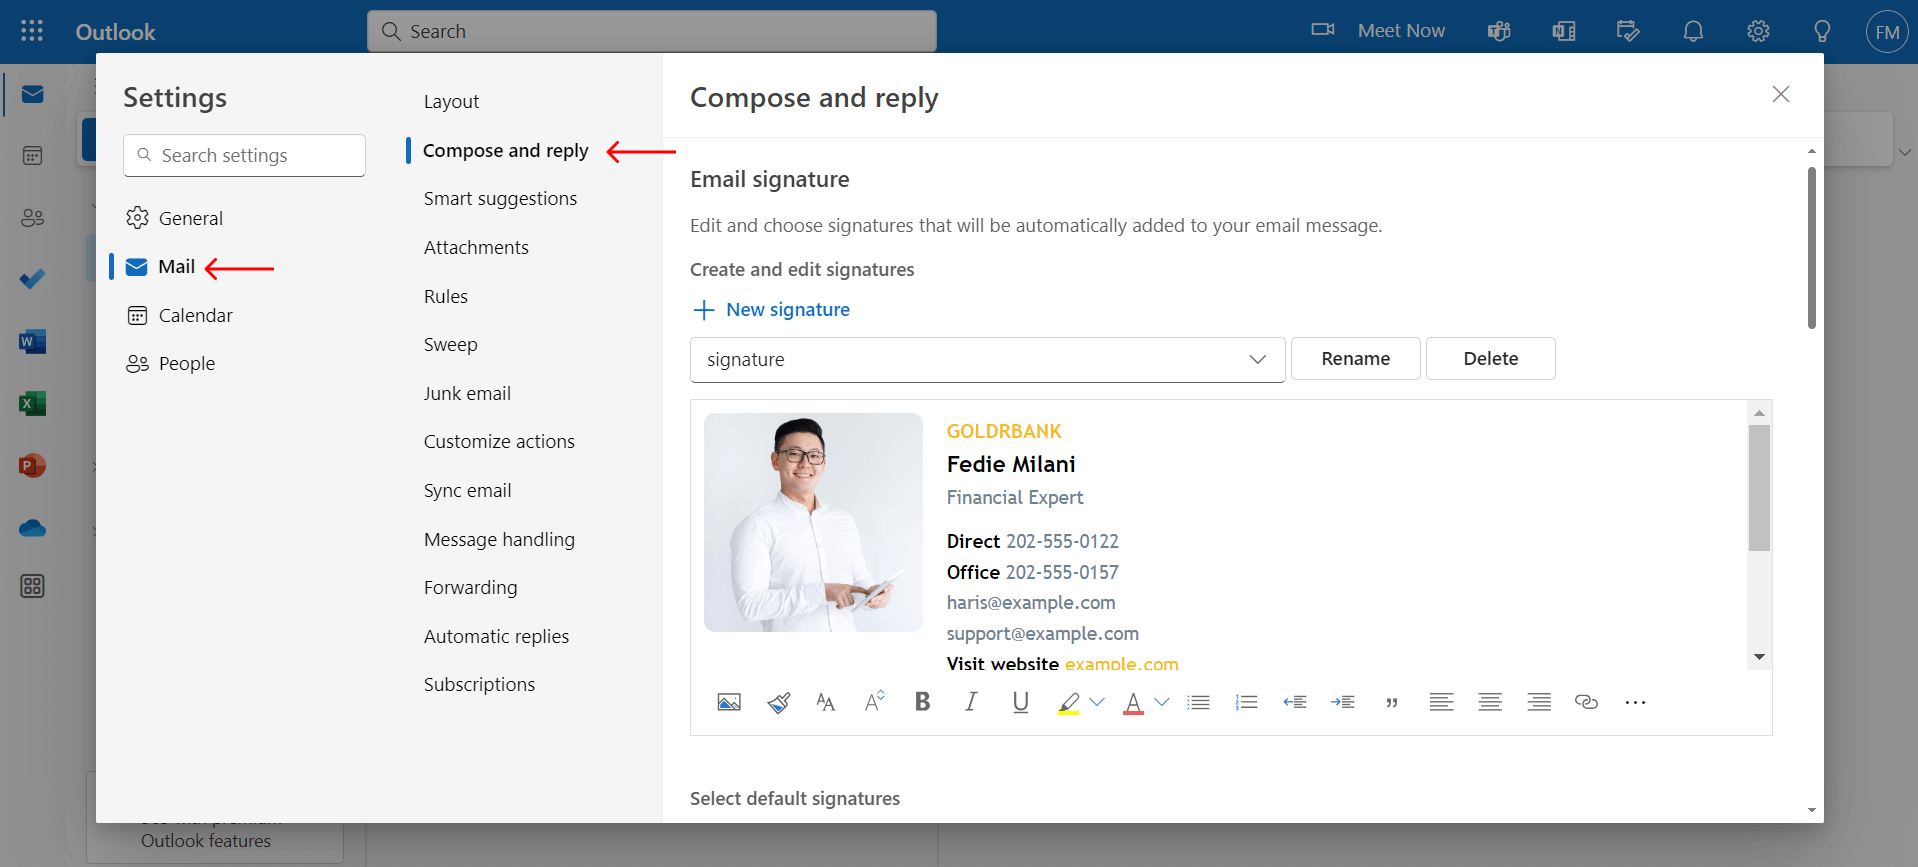Toggle the quote formatting
Viewport: 1918px width, 867px height.
click(1392, 703)
